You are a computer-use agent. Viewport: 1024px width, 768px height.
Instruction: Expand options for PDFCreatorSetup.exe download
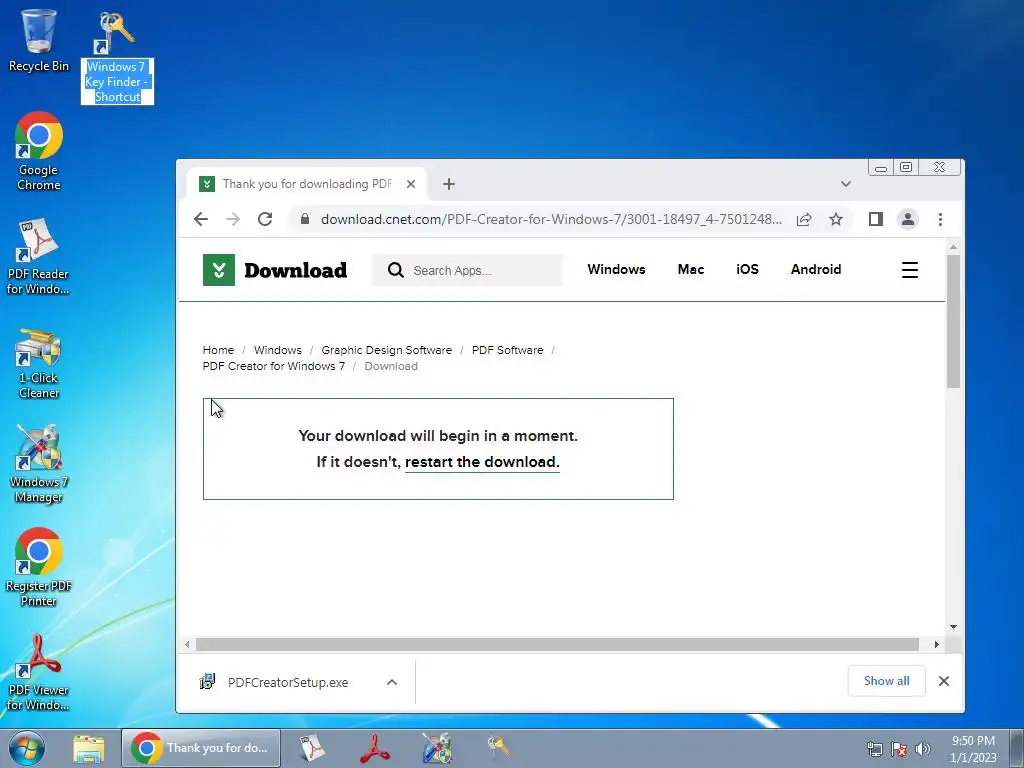pyautogui.click(x=392, y=682)
